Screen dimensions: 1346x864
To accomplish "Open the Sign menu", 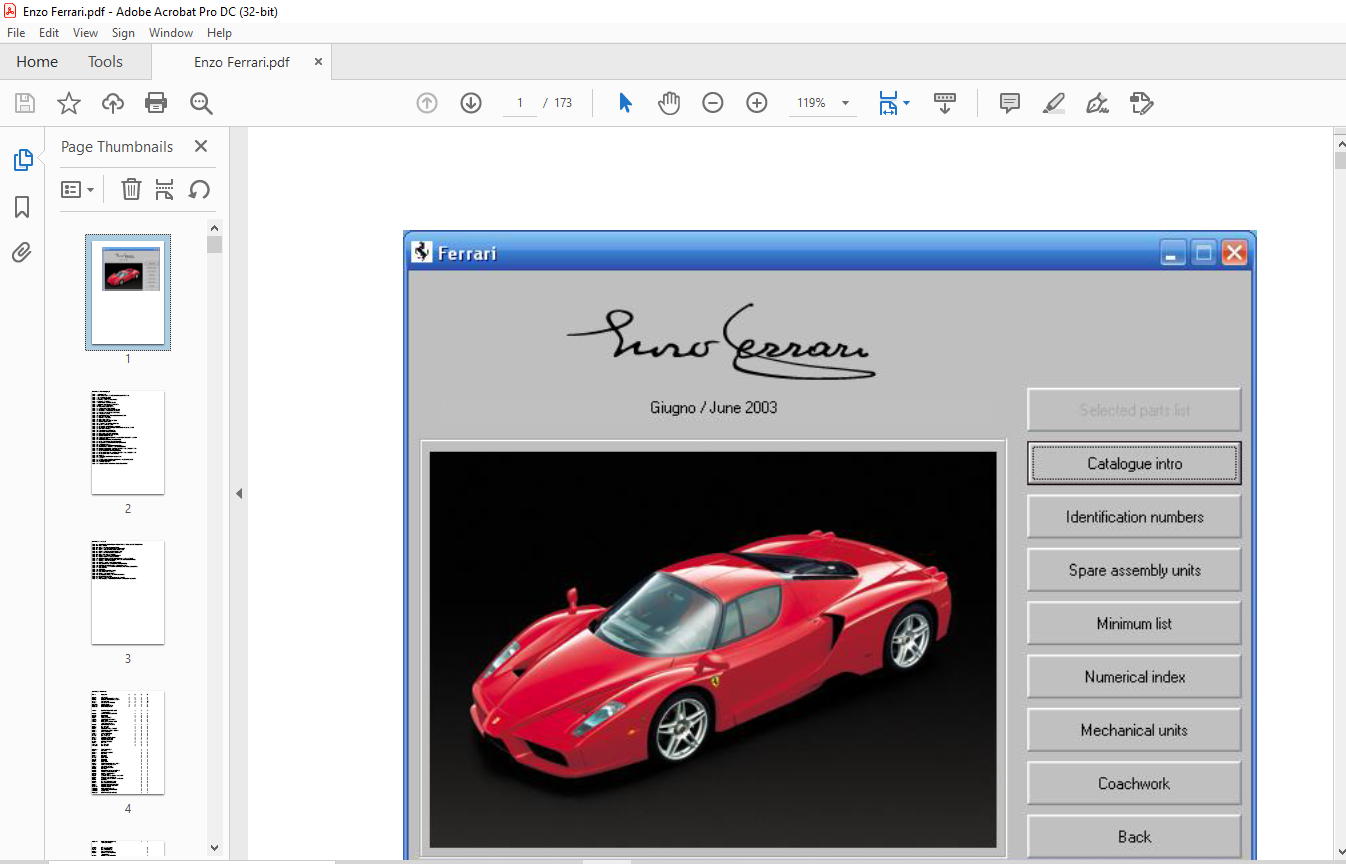I will [123, 33].
